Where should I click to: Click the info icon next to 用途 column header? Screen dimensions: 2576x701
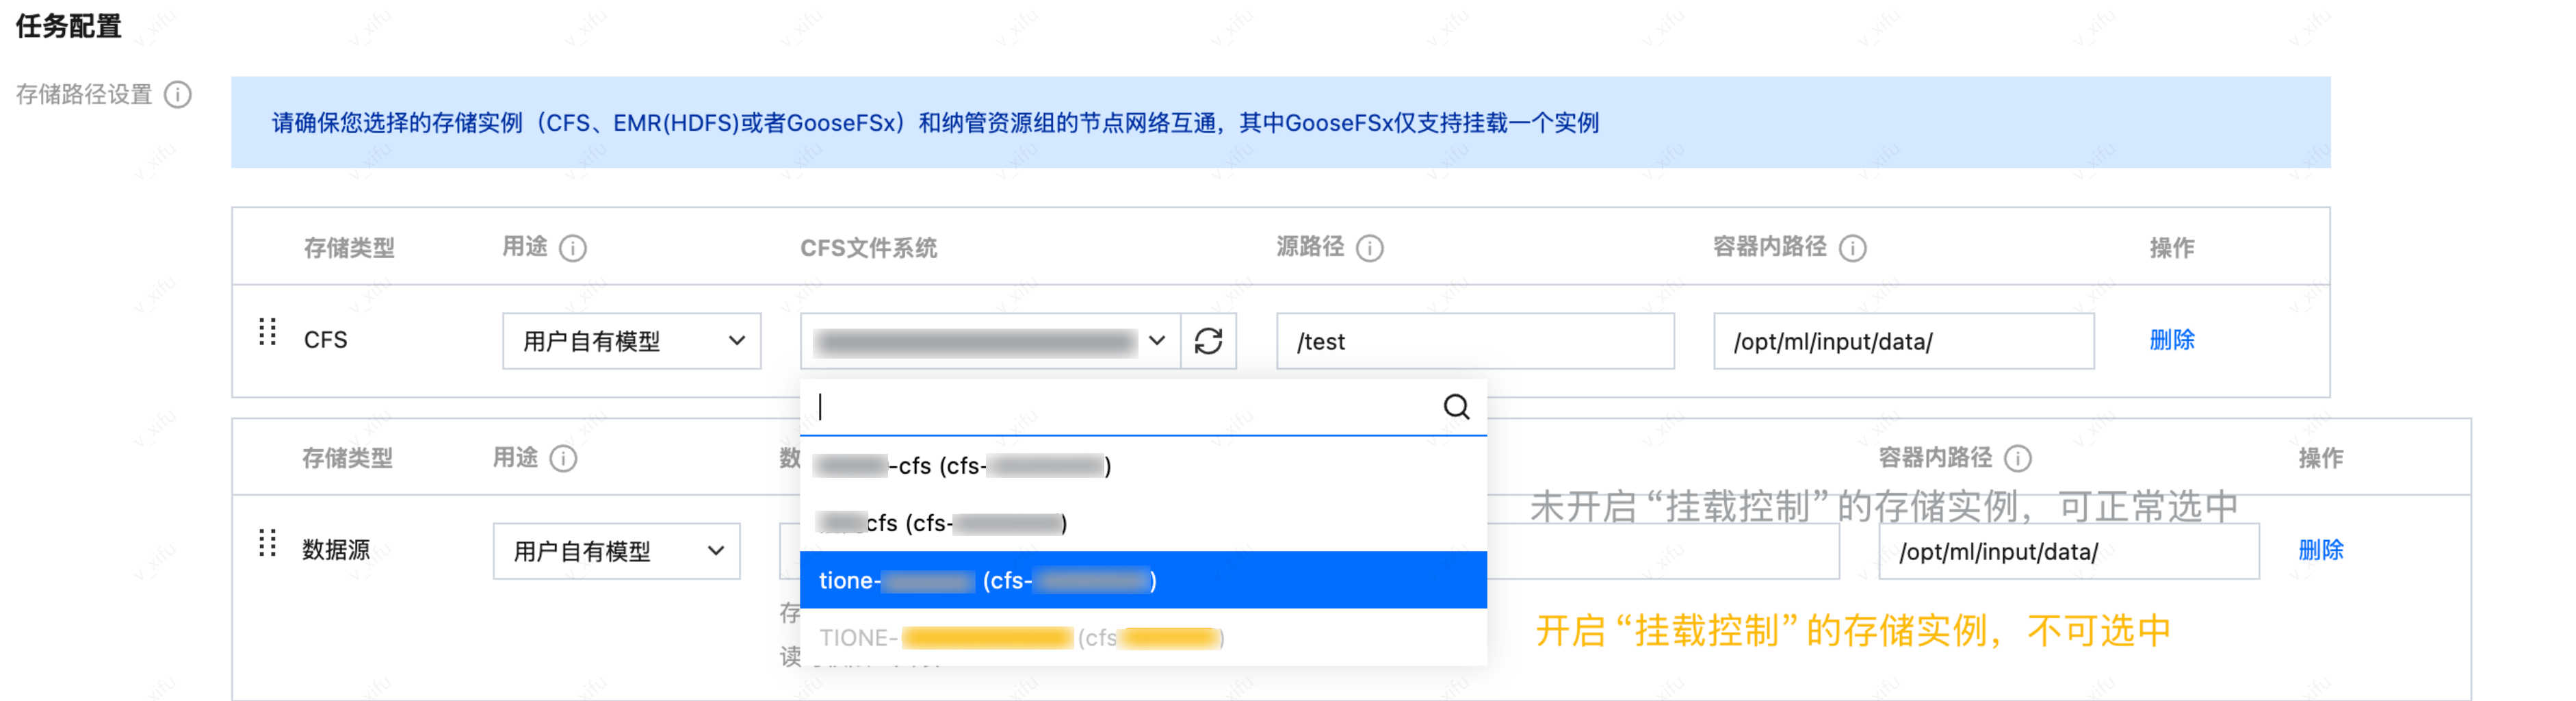click(571, 247)
